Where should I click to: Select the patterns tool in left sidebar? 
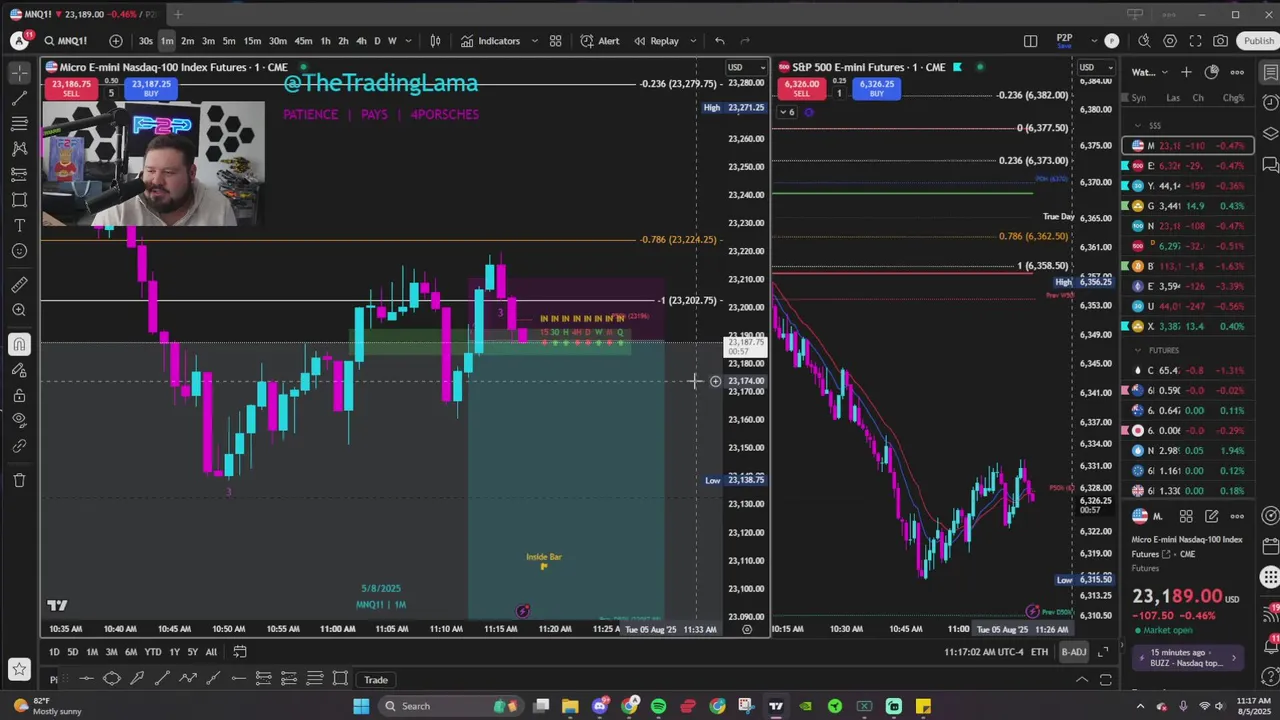click(x=19, y=148)
